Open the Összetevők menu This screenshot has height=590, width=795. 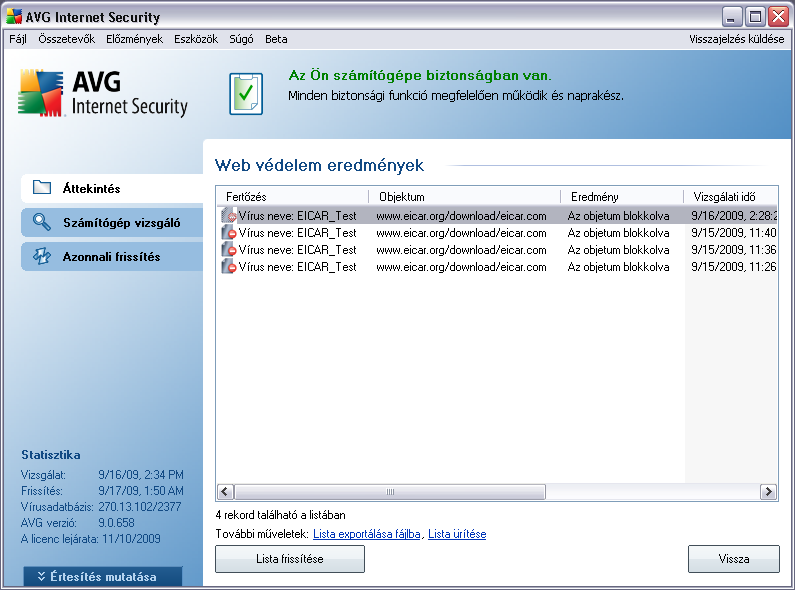(66, 39)
